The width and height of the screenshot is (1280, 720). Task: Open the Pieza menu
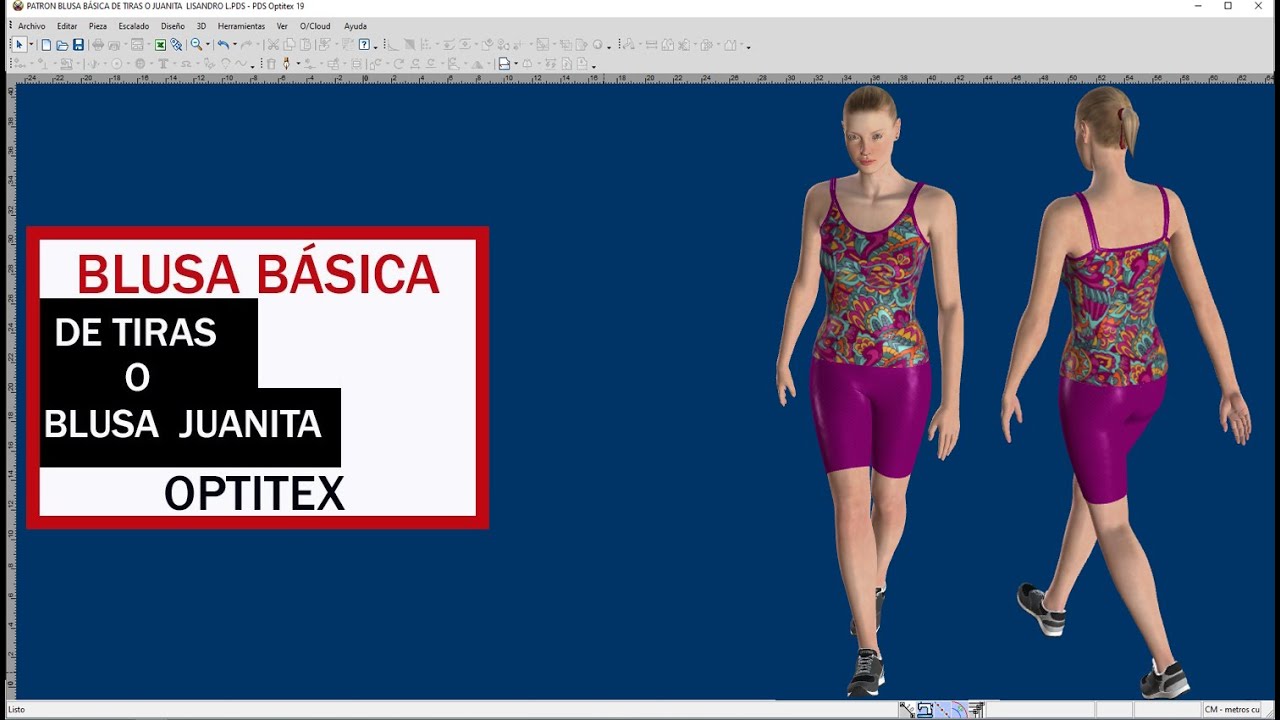pyautogui.click(x=98, y=26)
